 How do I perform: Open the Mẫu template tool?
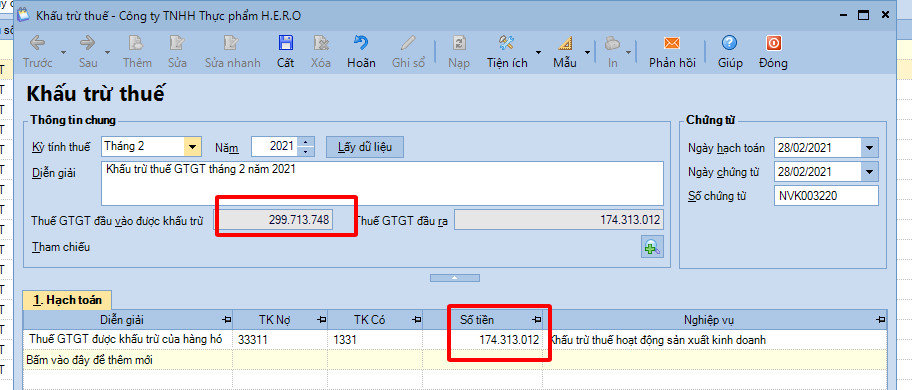pos(565,51)
